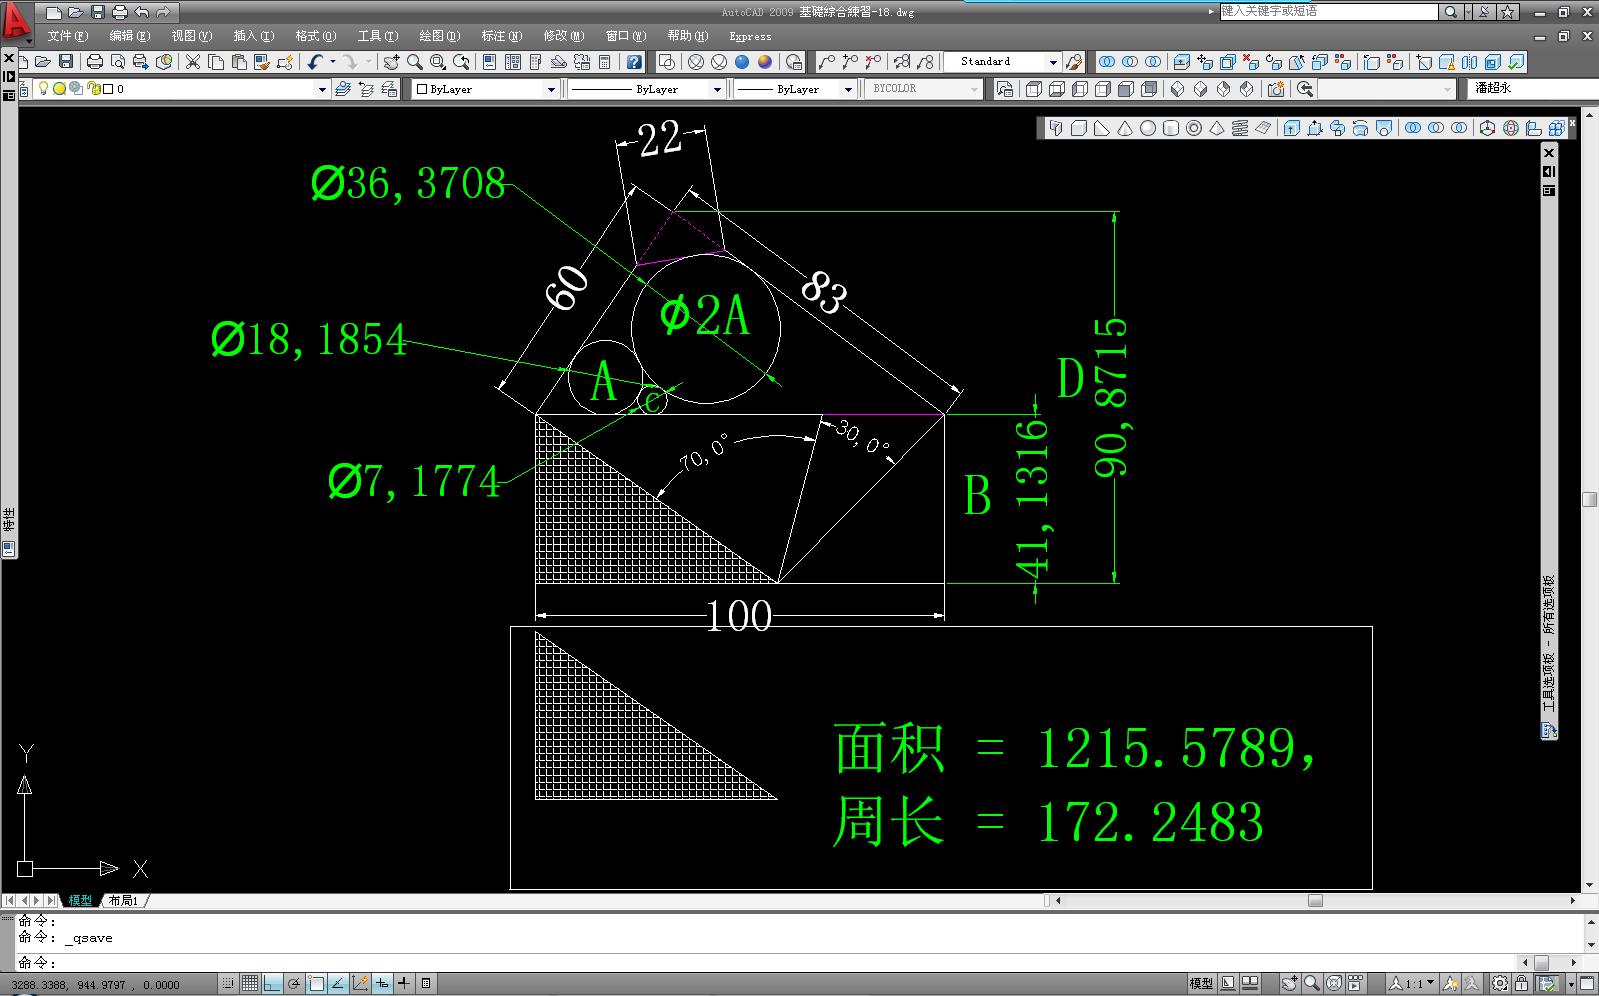Expand the layer list dropdown showing 0
1599x996 pixels.
click(x=322, y=89)
